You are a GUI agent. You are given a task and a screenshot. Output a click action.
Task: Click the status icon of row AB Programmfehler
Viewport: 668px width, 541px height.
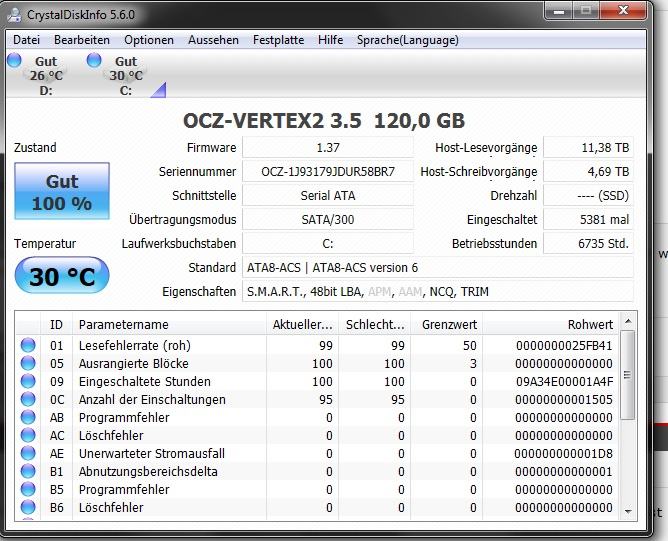pyautogui.click(x=28, y=417)
